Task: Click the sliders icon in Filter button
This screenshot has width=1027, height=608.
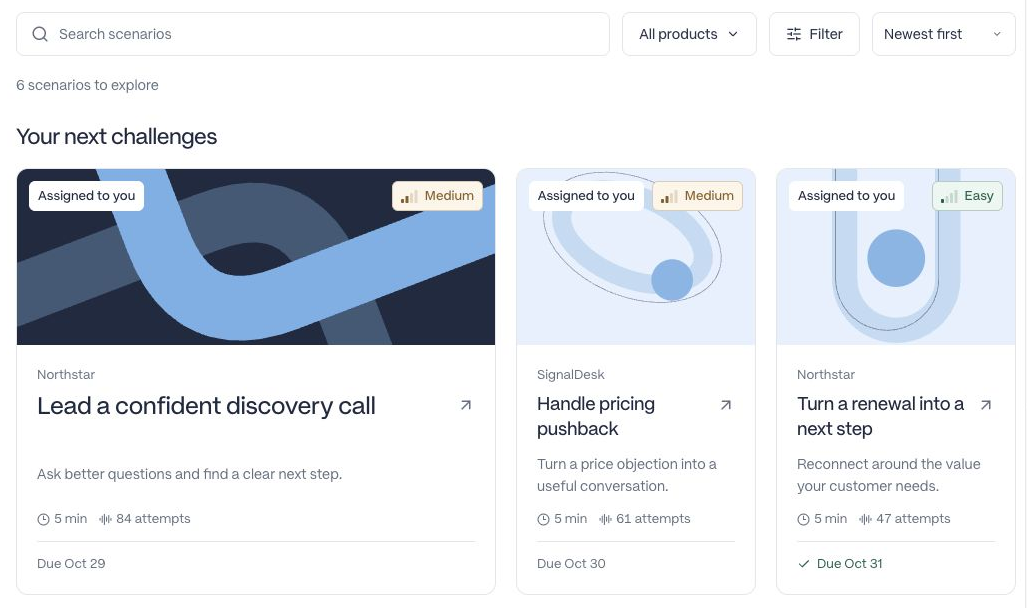Action: [794, 34]
